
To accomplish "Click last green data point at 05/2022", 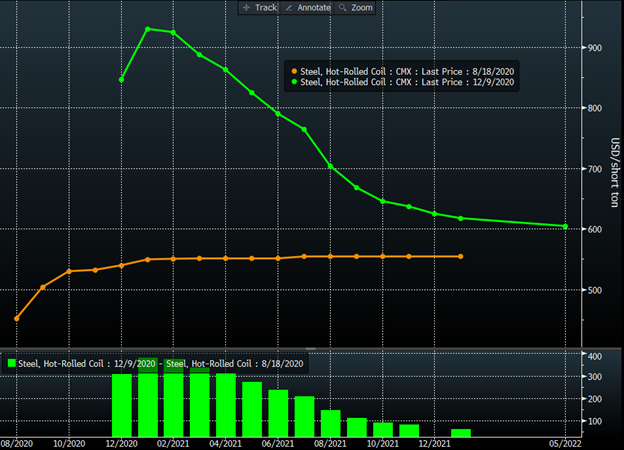I will 565,226.
